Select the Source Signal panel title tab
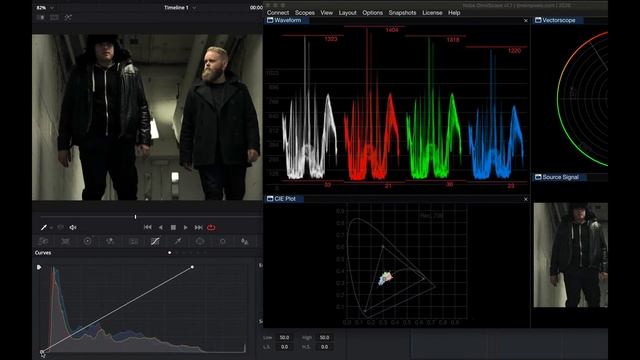 click(x=560, y=177)
